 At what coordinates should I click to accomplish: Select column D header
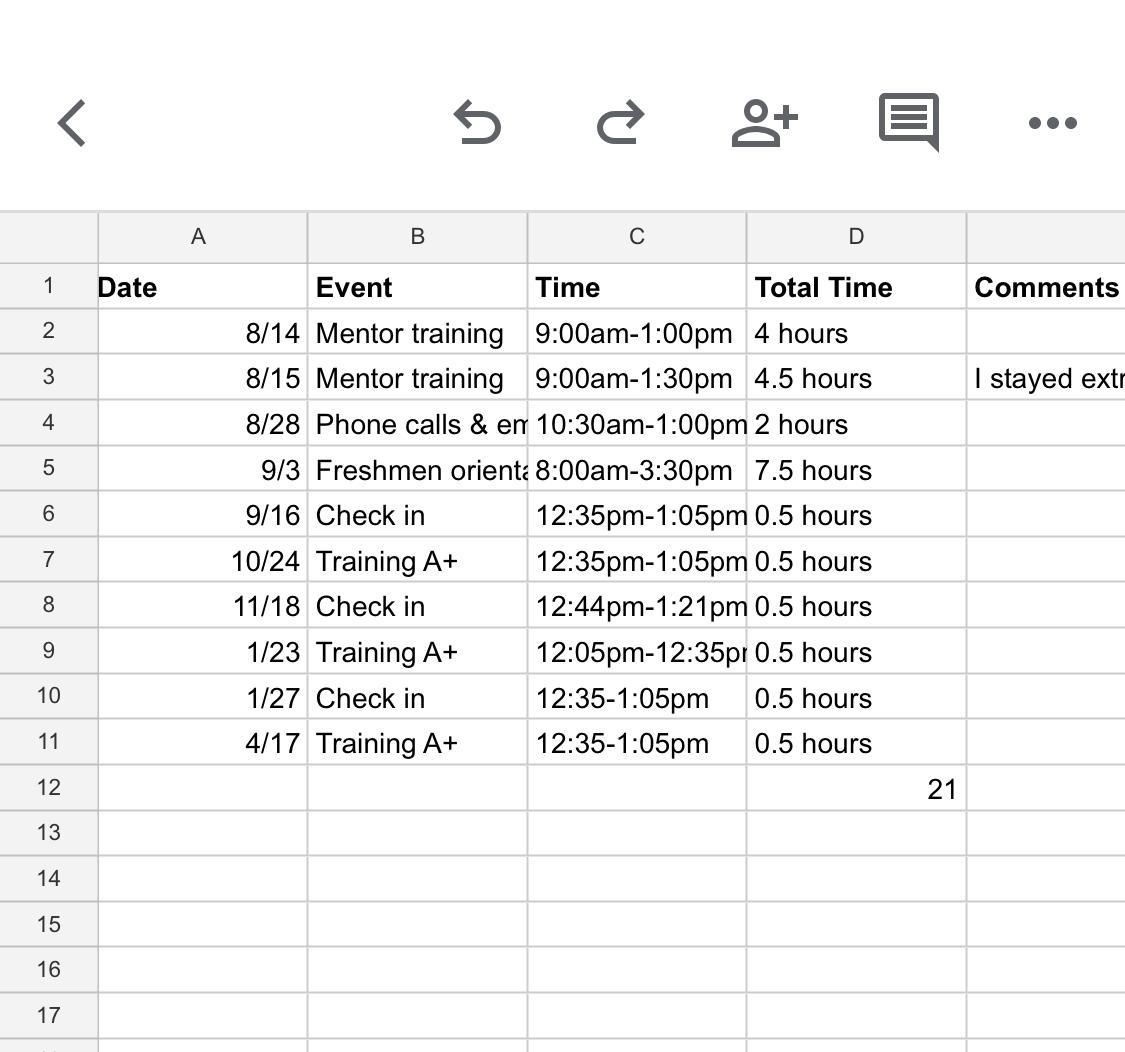(x=855, y=237)
